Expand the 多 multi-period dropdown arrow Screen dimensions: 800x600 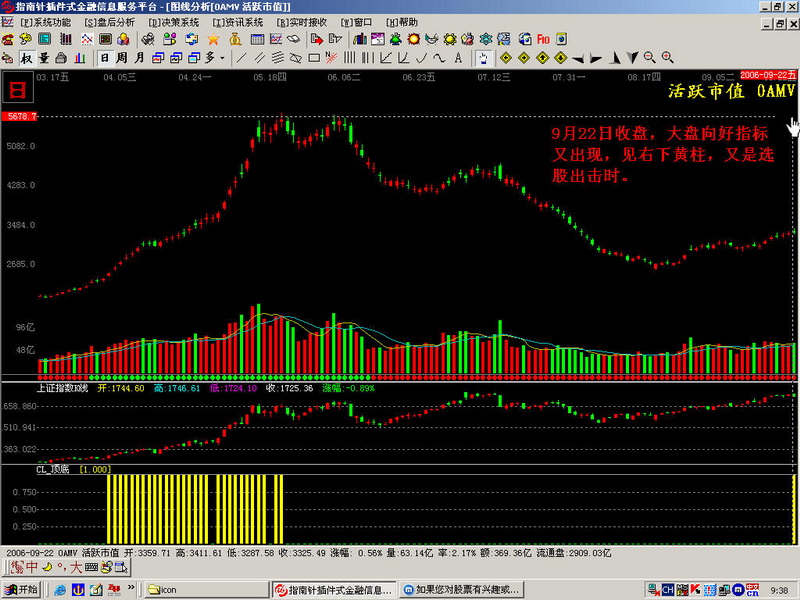point(222,58)
